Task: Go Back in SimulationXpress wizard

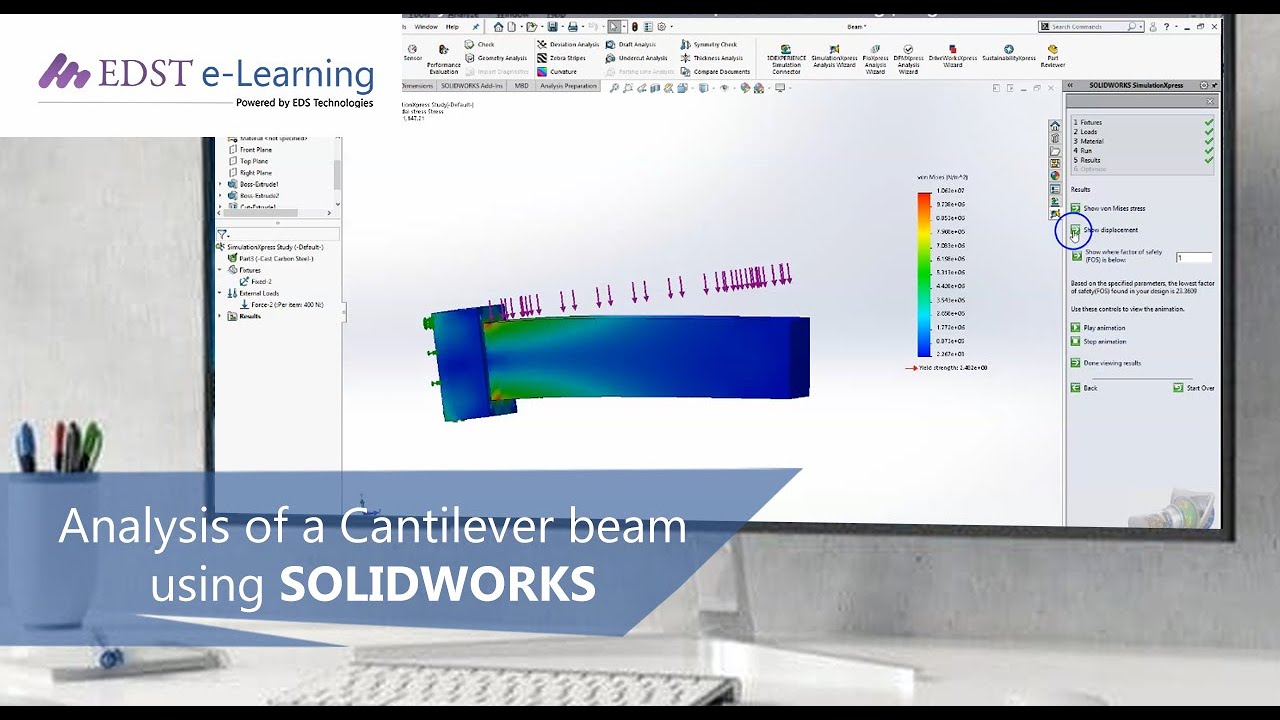Action: tap(1084, 388)
